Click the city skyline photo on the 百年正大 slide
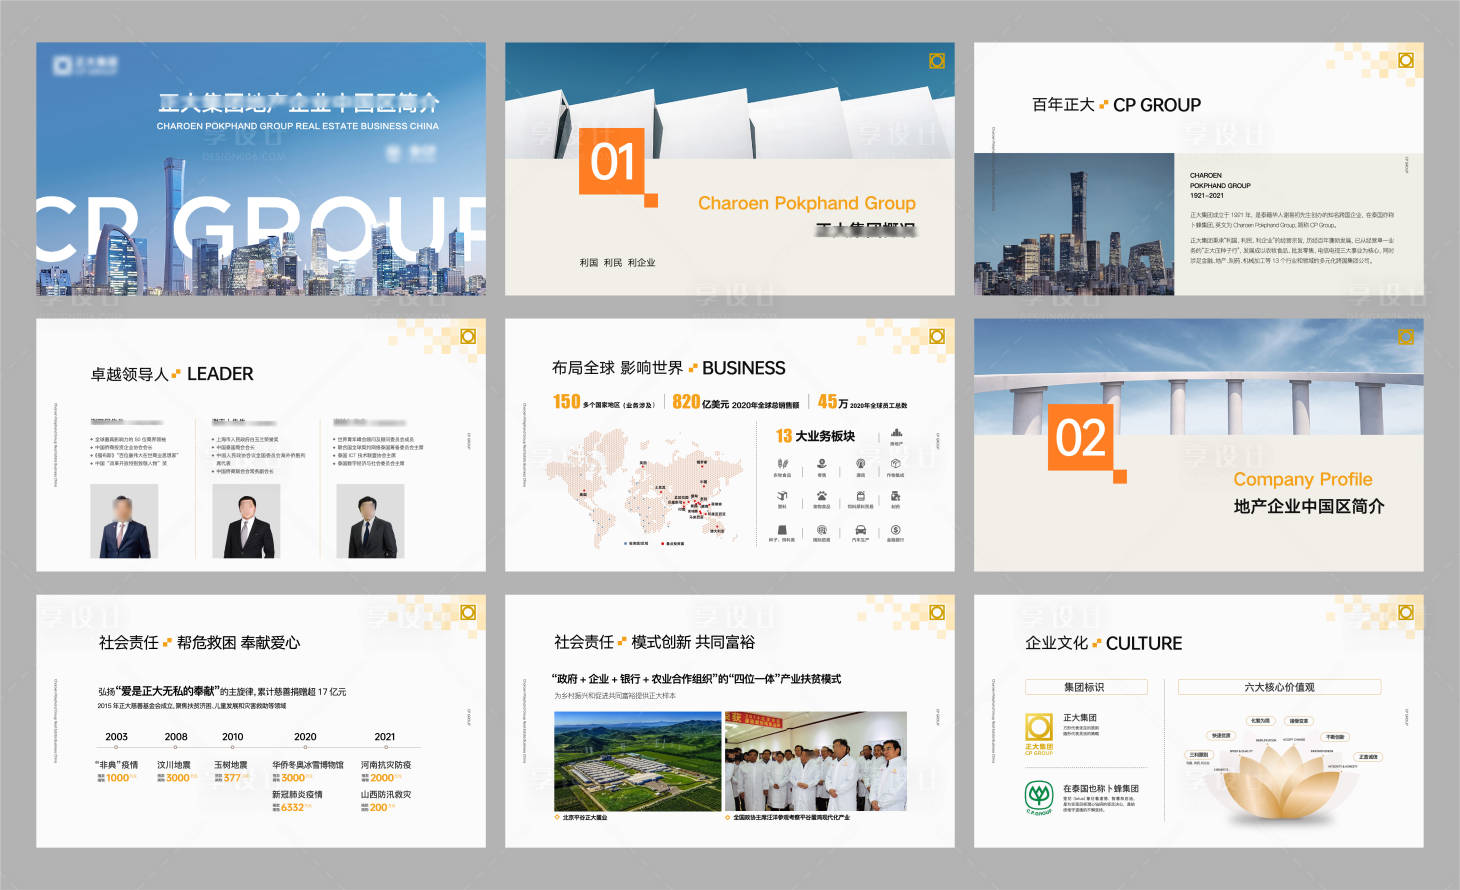The height and width of the screenshot is (890, 1460). tap(1074, 224)
